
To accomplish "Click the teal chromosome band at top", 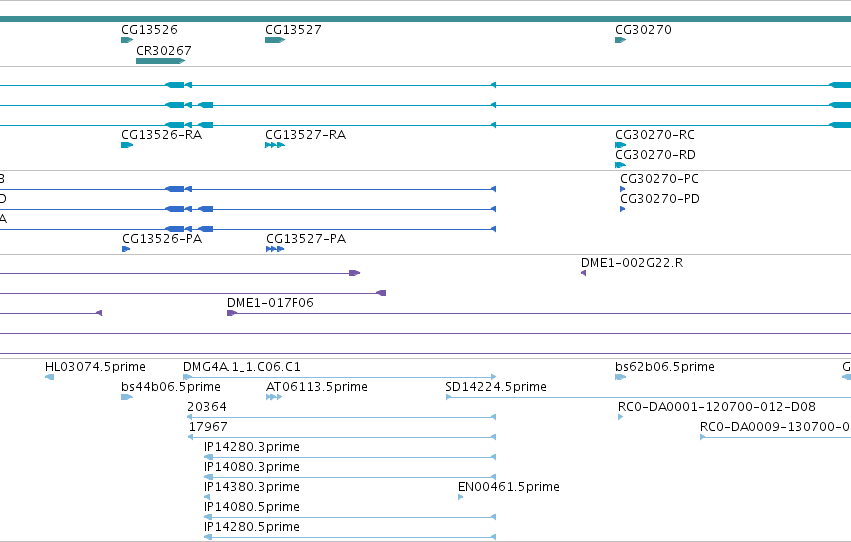I will 426,20.
